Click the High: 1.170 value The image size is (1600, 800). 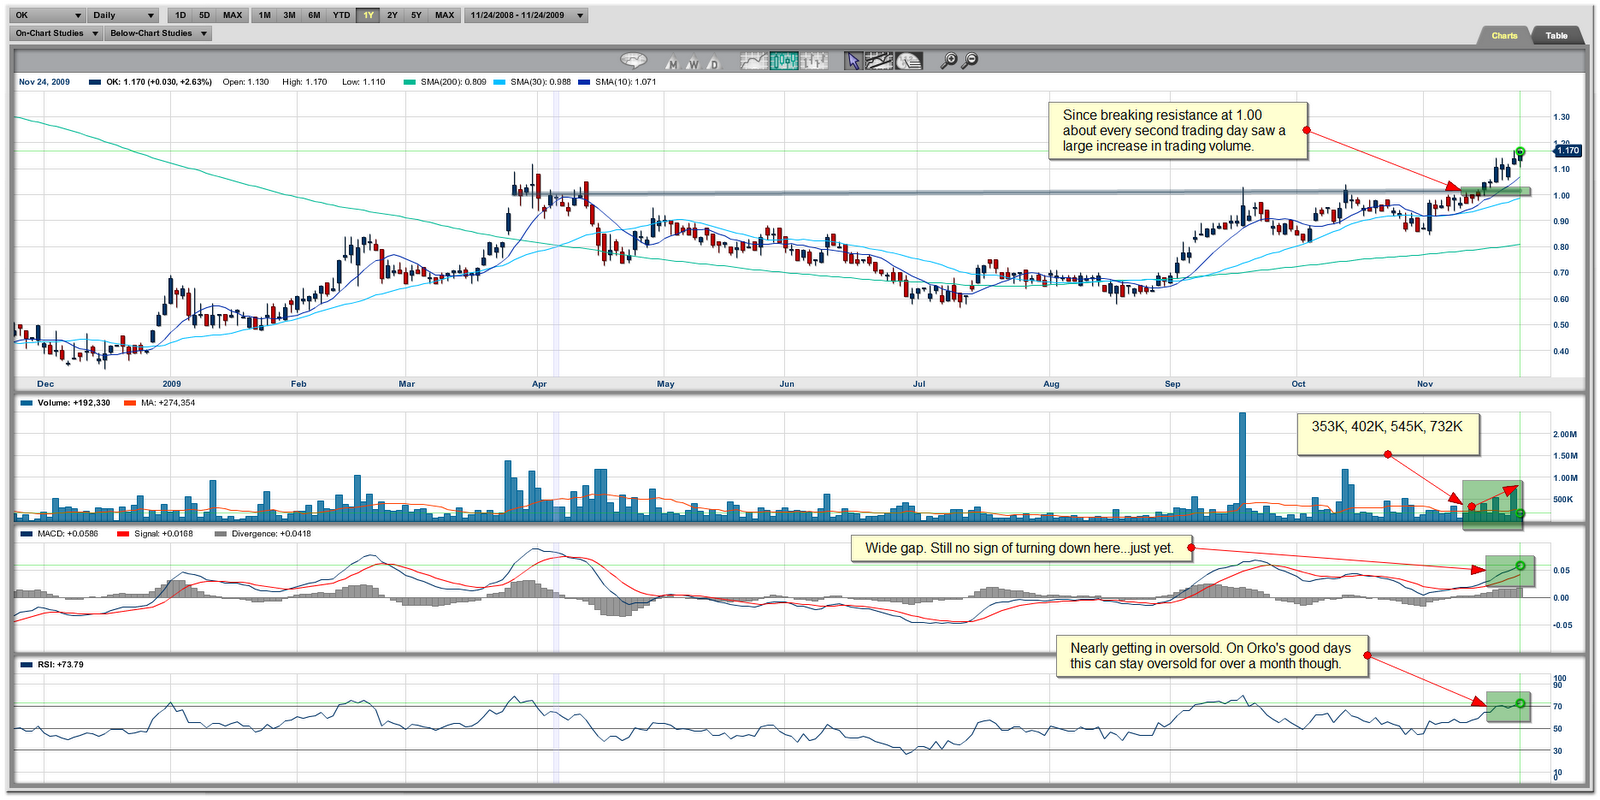pyautogui.click(x=304, y=82)
